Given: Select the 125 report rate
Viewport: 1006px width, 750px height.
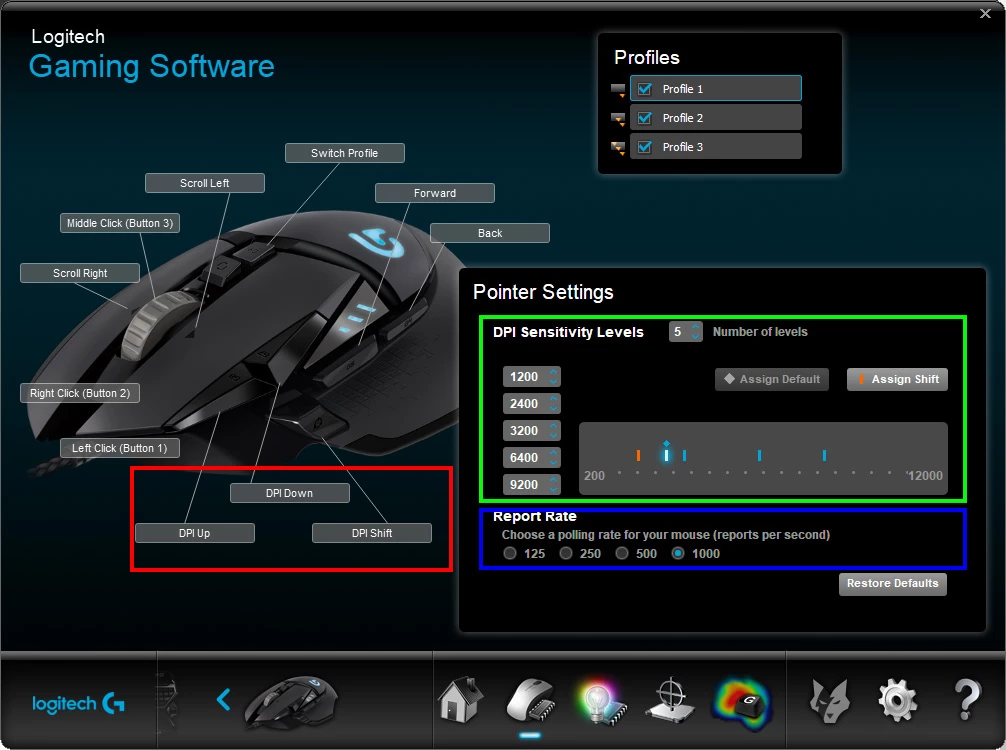Looking at the screenshot, I should (510, 553).
